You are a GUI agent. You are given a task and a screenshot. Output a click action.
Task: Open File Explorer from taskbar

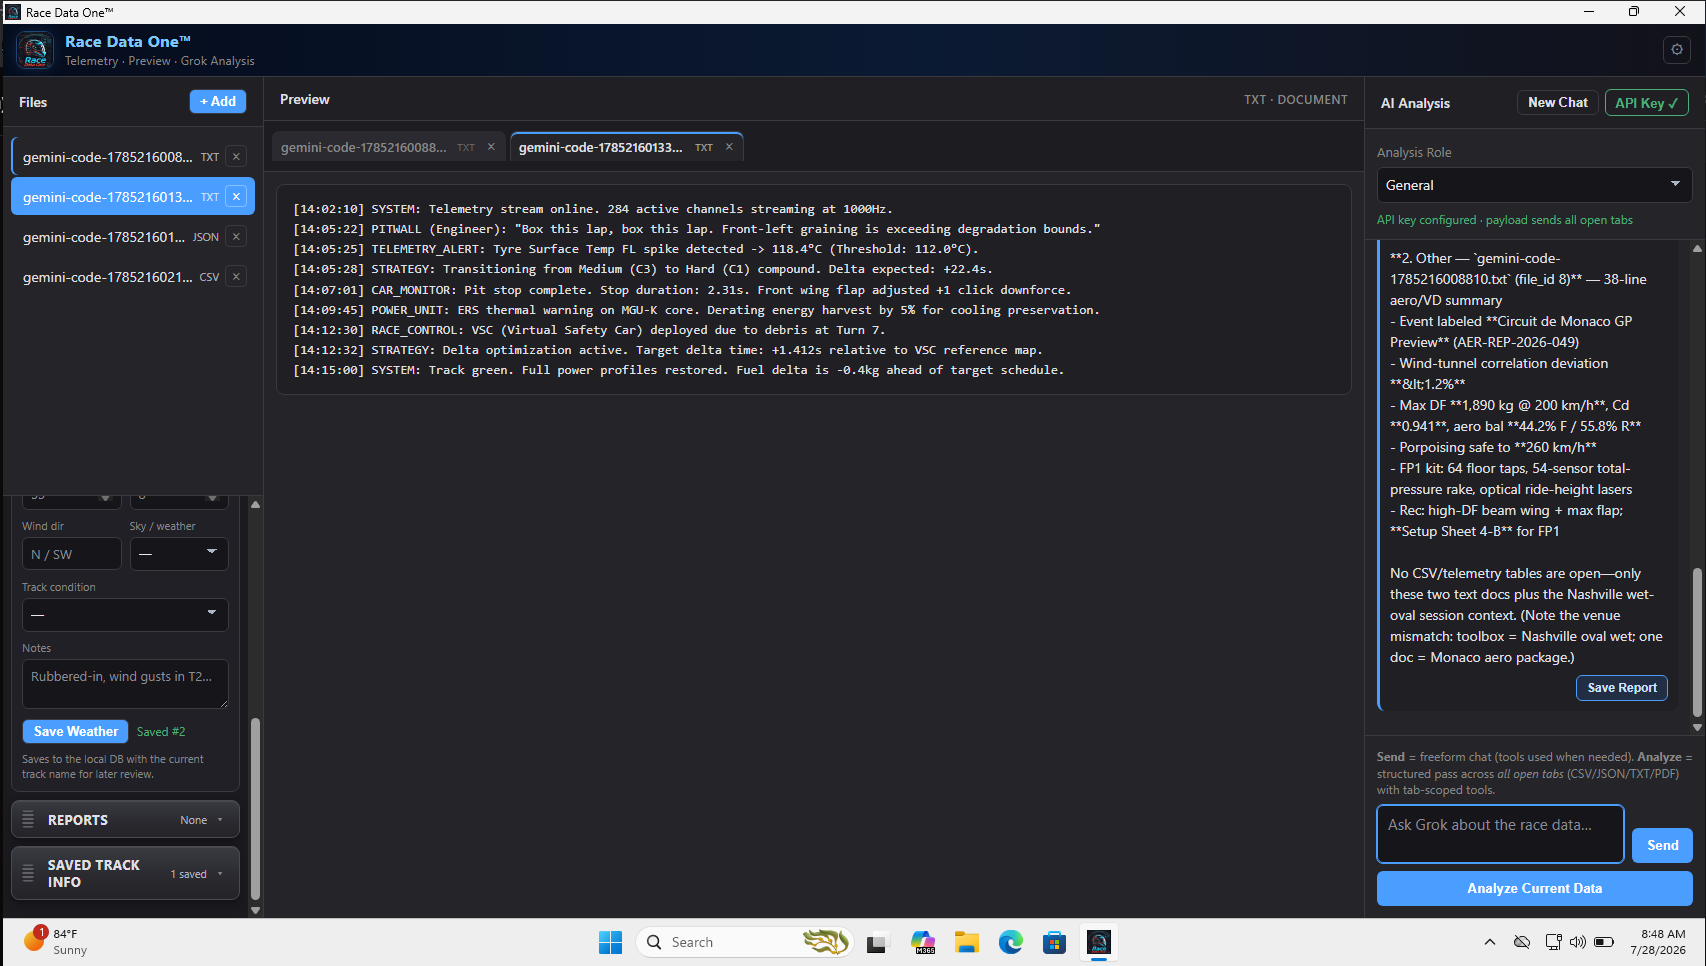[966, 942]
